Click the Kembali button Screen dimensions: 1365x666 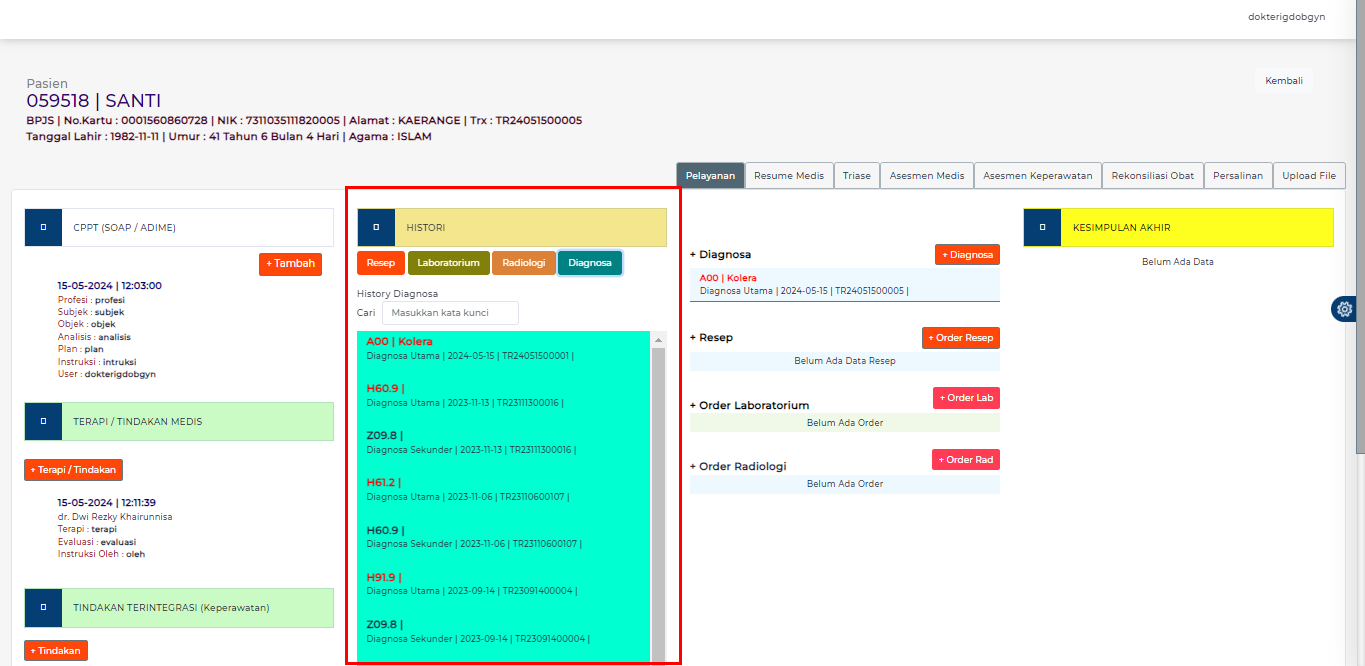1284,80
